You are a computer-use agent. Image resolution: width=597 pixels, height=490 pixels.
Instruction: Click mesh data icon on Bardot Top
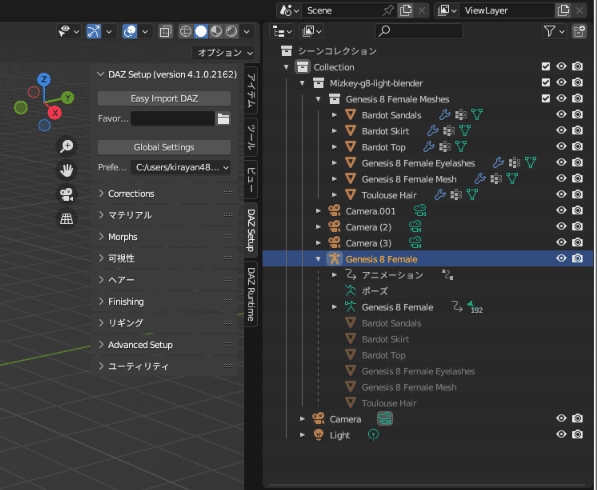click(461, 147)
